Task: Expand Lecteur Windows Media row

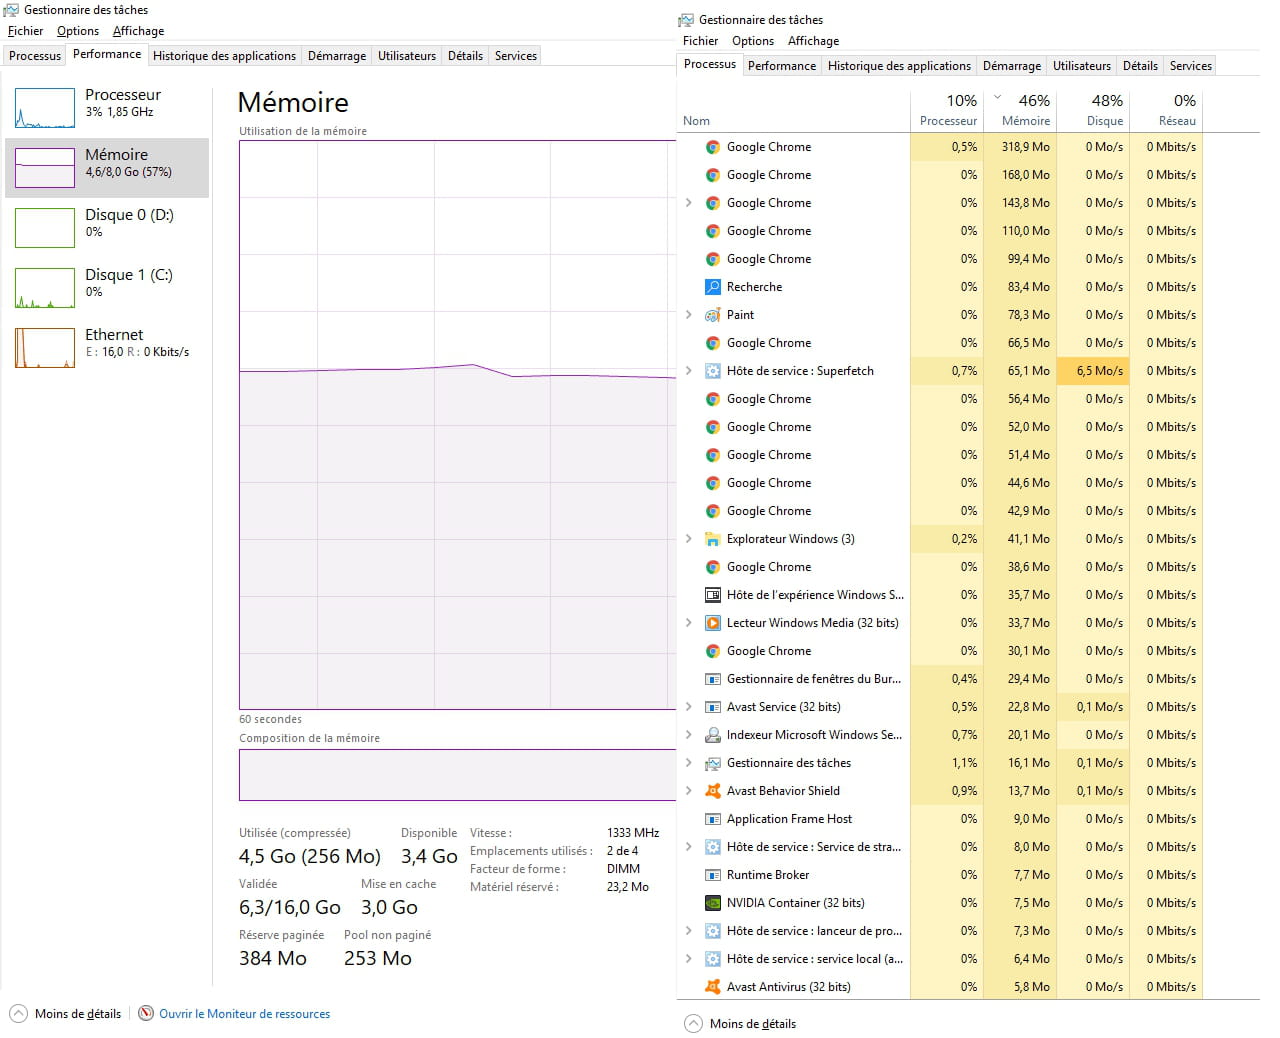Action: 689,623
